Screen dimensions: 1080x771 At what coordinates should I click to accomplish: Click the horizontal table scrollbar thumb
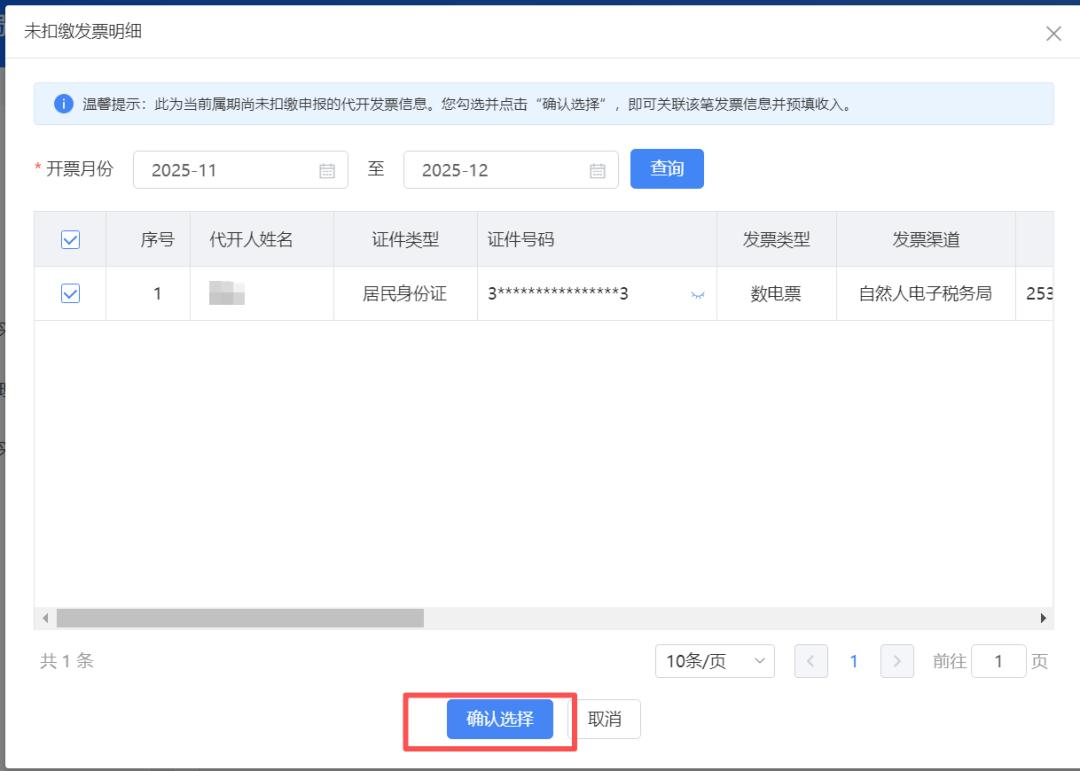(x=240, y=618)
